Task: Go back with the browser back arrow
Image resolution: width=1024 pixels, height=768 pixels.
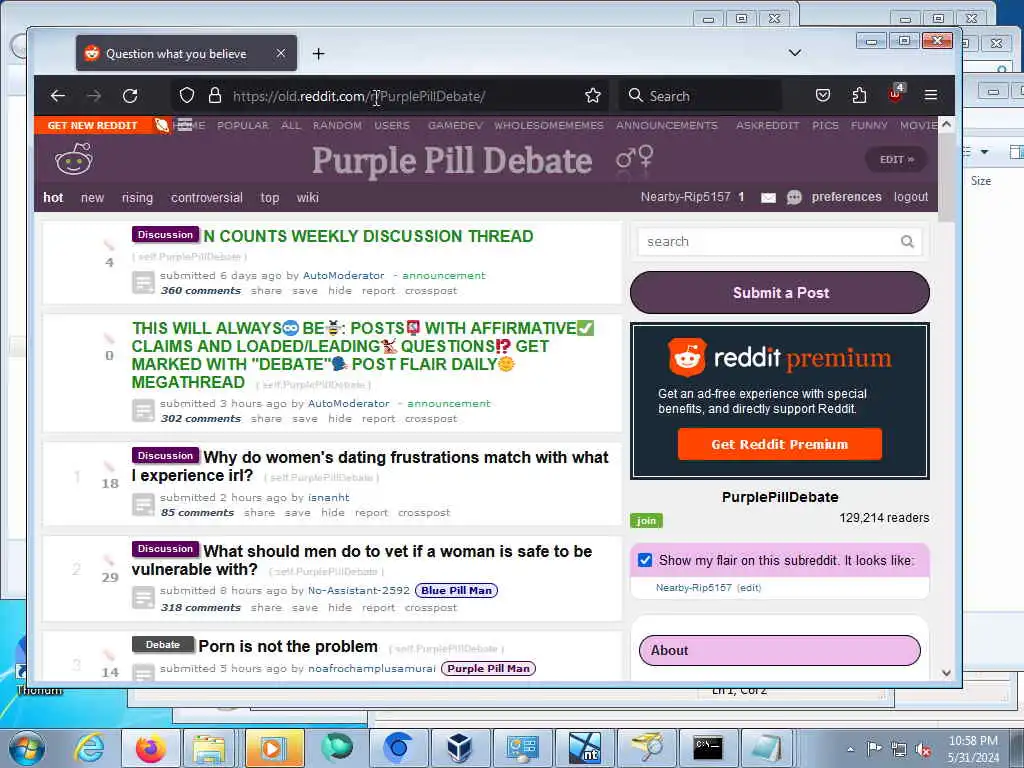Action: click(x=57, y=96)
